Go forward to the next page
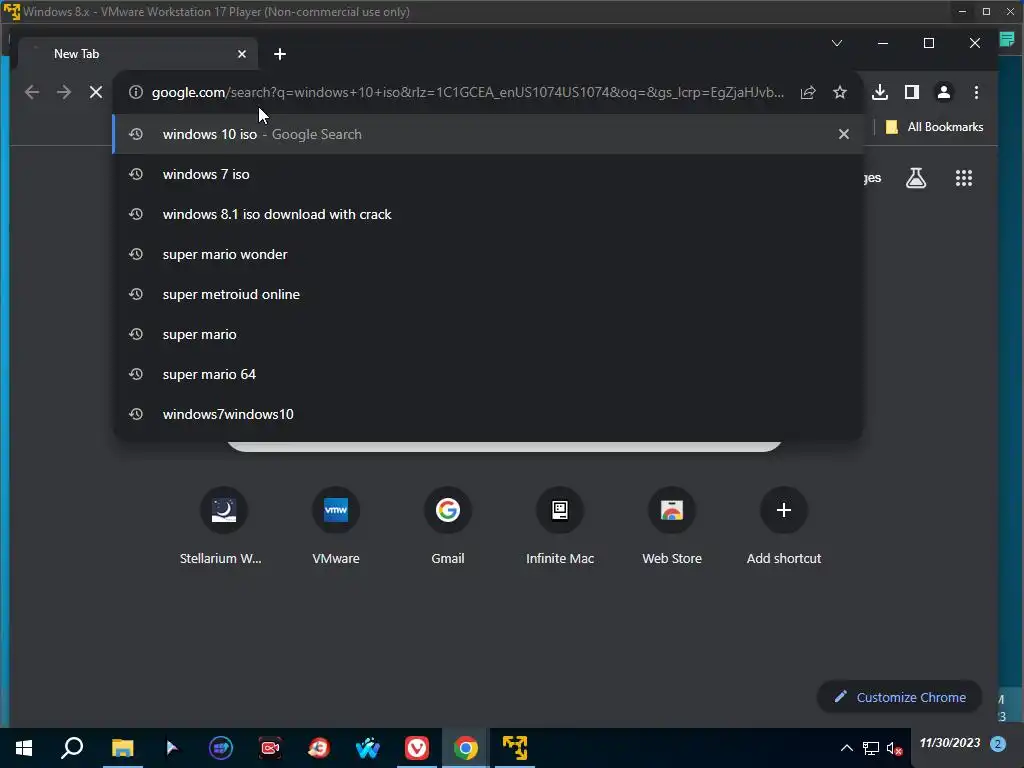The width and height of the screenshot is (1024, 768). pos(63,92)
